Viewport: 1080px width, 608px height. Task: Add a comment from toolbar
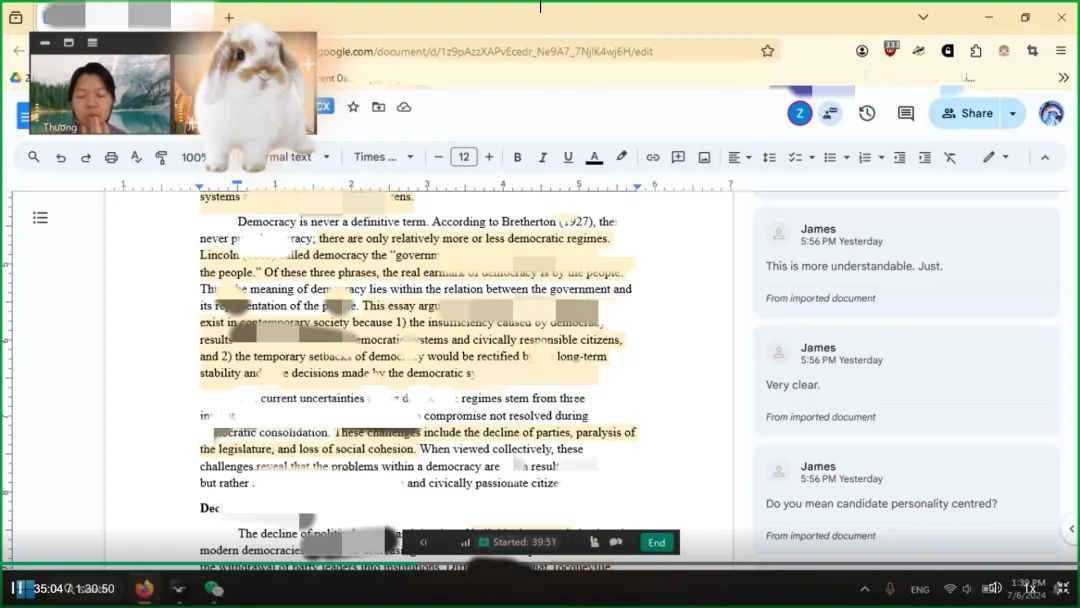tap(678, 158)
